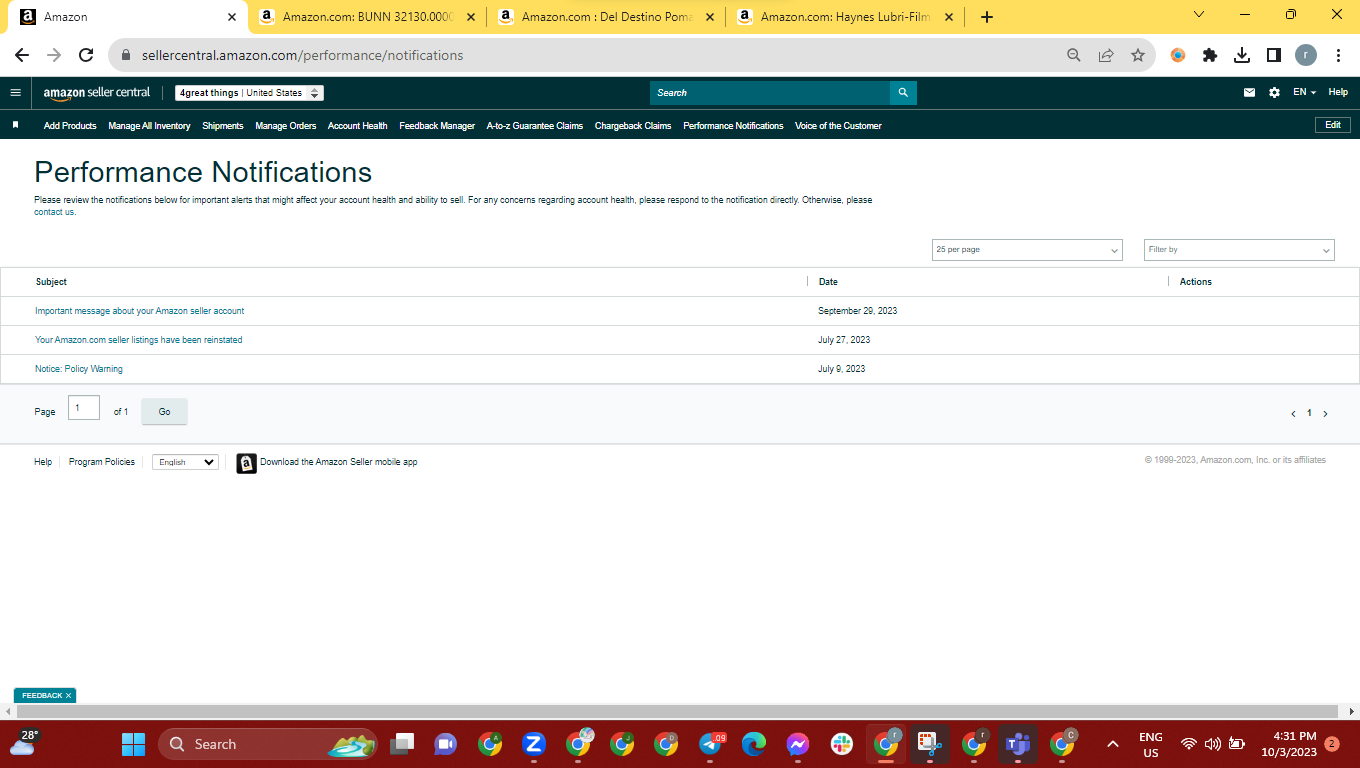Click the magnifier button in Seller Central search
Screen dimensions: 1360x768
click(903, 93)
